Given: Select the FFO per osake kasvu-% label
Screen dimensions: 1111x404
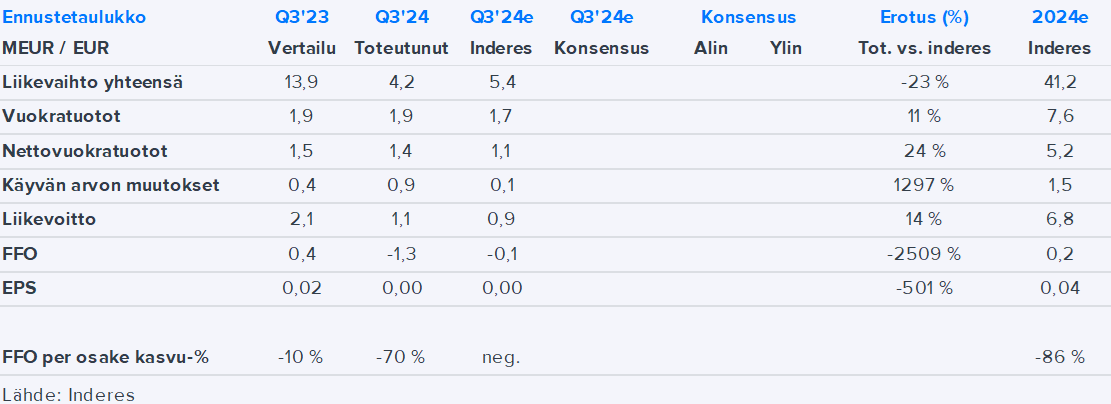Looking at the screenshot, I should click(x=106, y=357).
